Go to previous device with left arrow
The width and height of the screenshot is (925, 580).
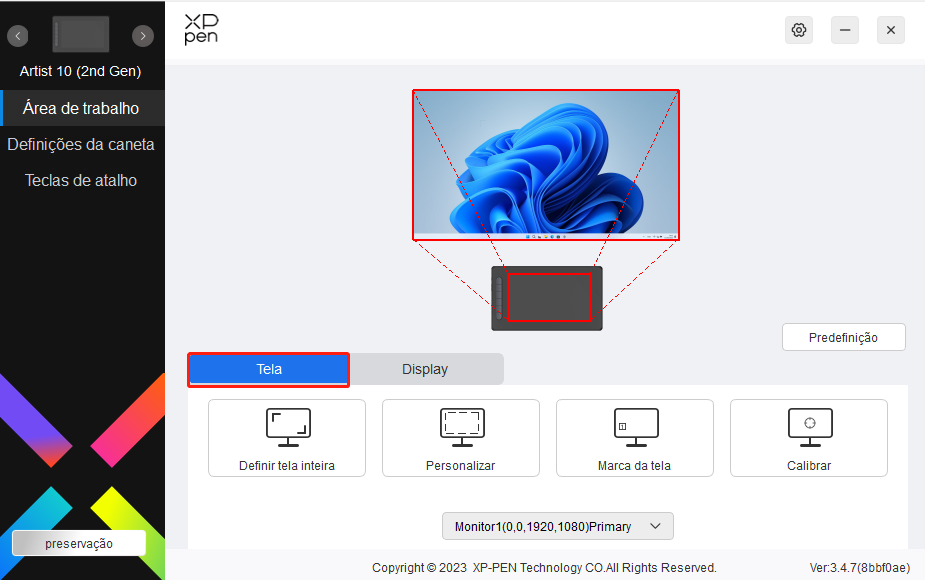18,36
